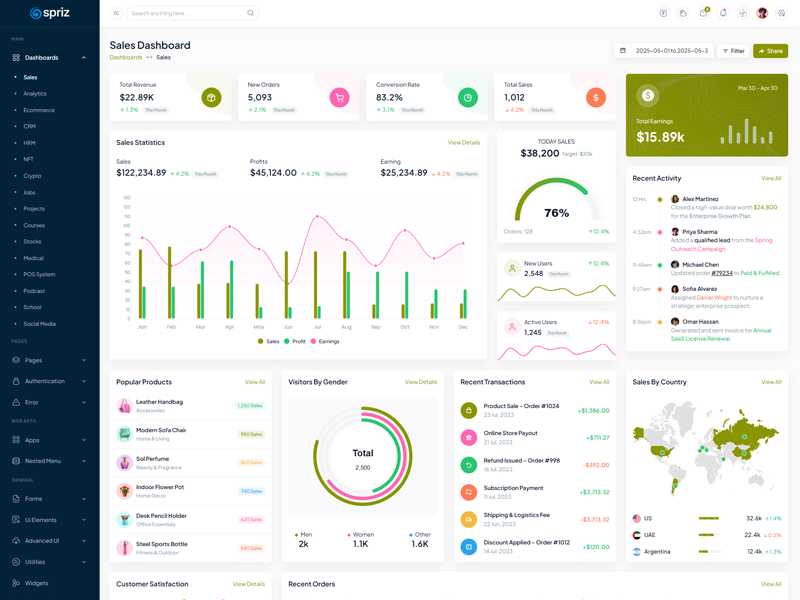This screenshot has height=600, width=800.
Task: Click the user profile avatar
Action: coord(762,13)
